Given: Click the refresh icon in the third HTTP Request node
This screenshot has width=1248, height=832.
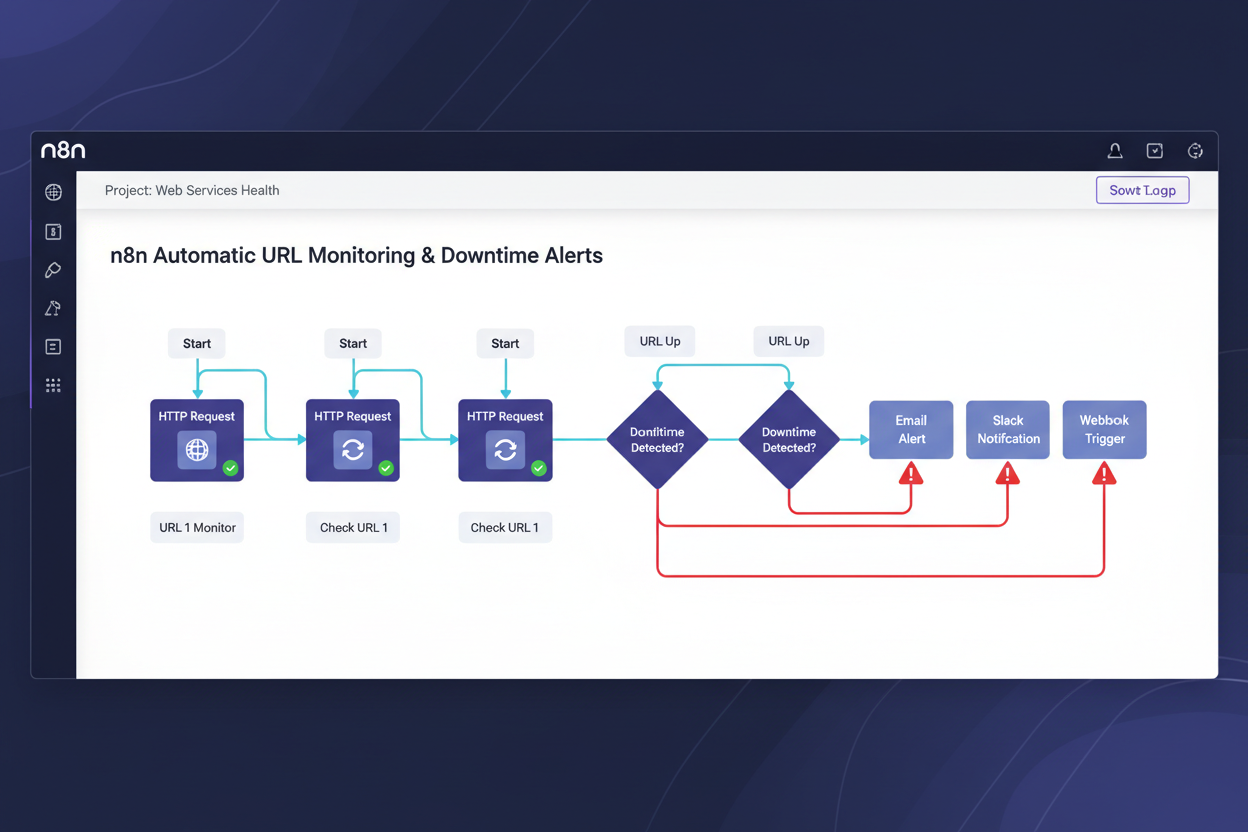Looking at the screenshot, I should [505, 450].
